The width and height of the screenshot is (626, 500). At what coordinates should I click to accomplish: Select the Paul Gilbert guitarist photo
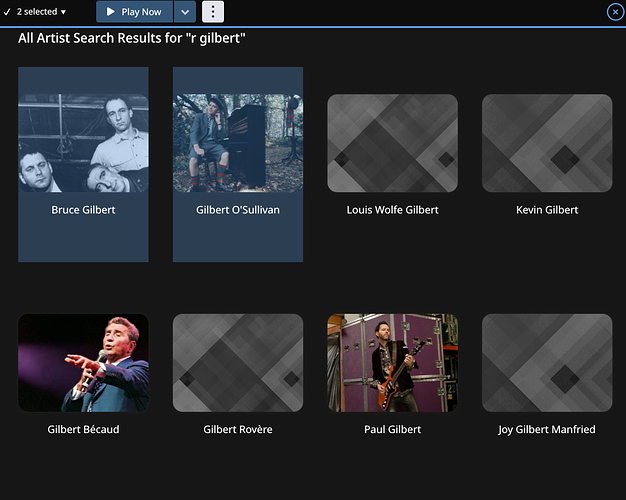(x=392, y=363)
